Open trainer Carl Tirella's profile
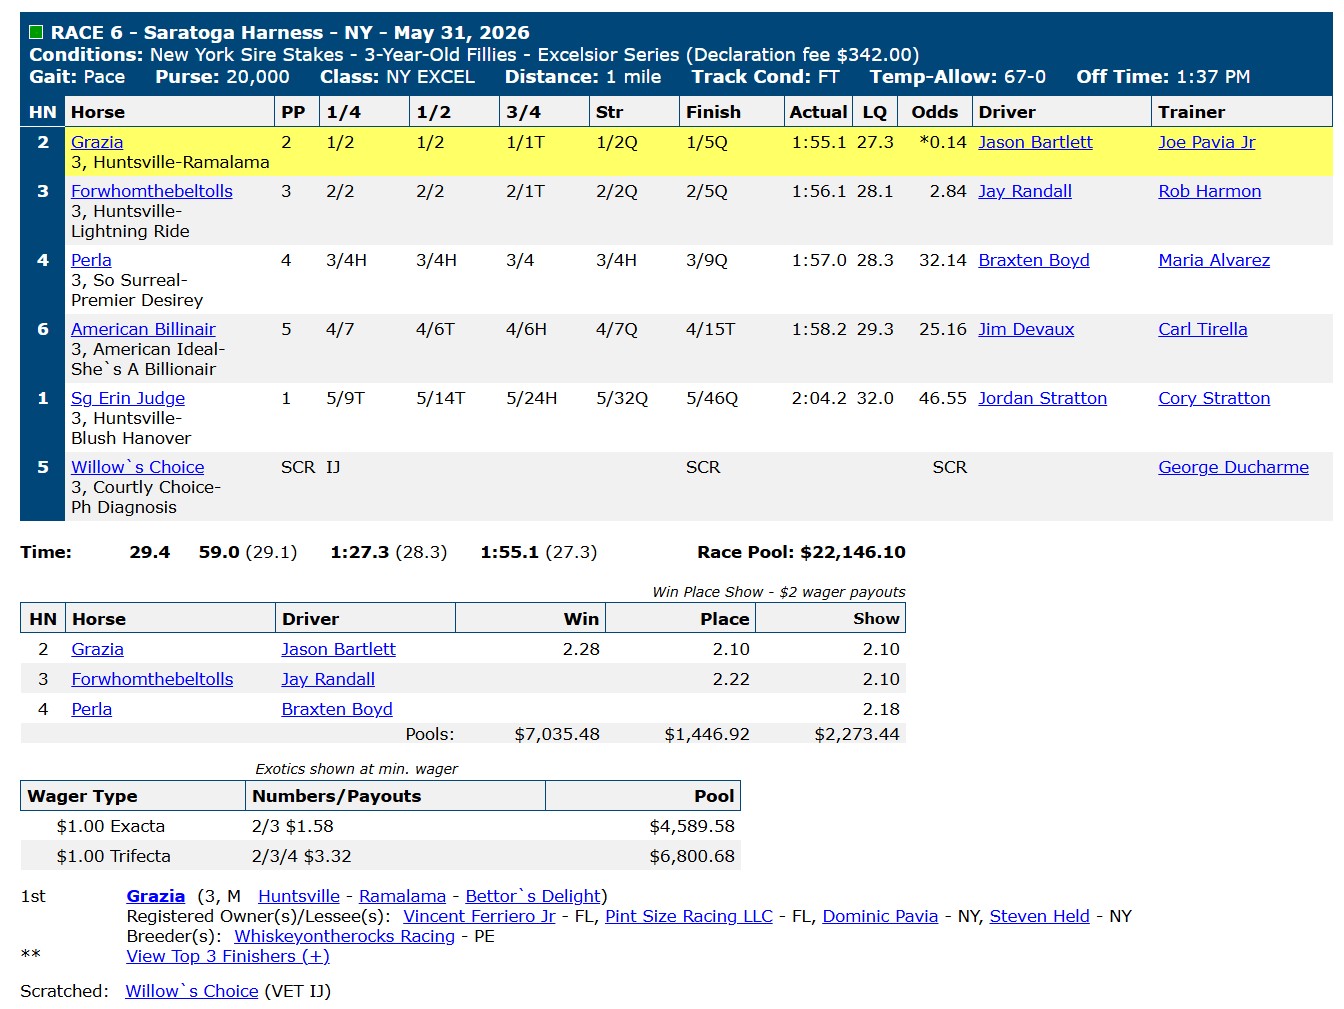 point(1203,329)
